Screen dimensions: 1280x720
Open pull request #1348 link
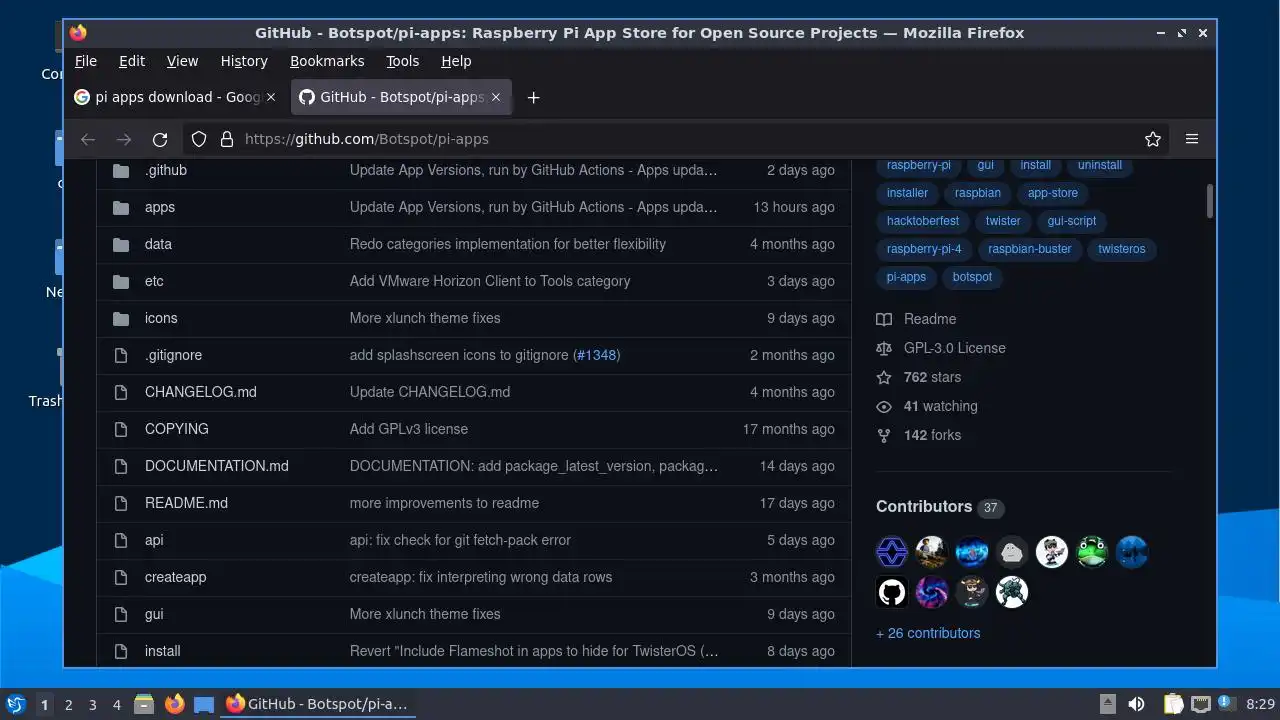[596, 355]
